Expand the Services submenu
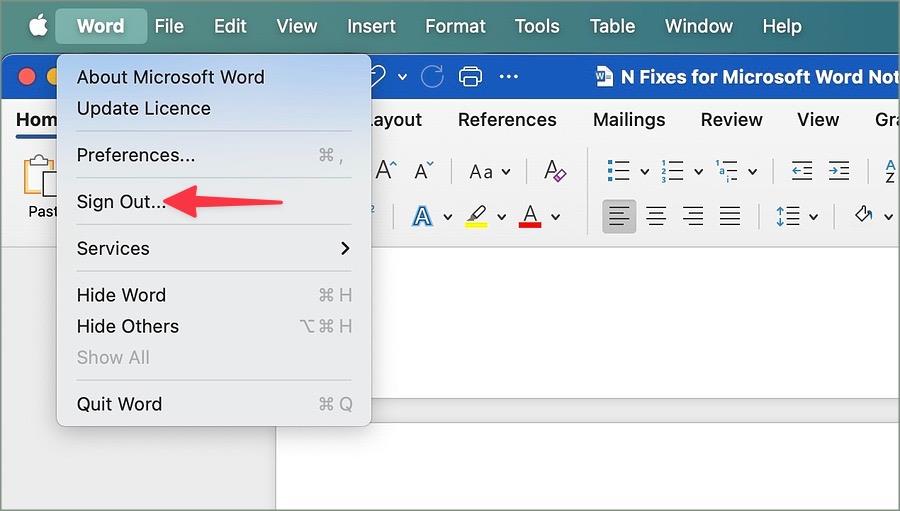The width and height of the screenshot is (900, 511). (214, 248)
